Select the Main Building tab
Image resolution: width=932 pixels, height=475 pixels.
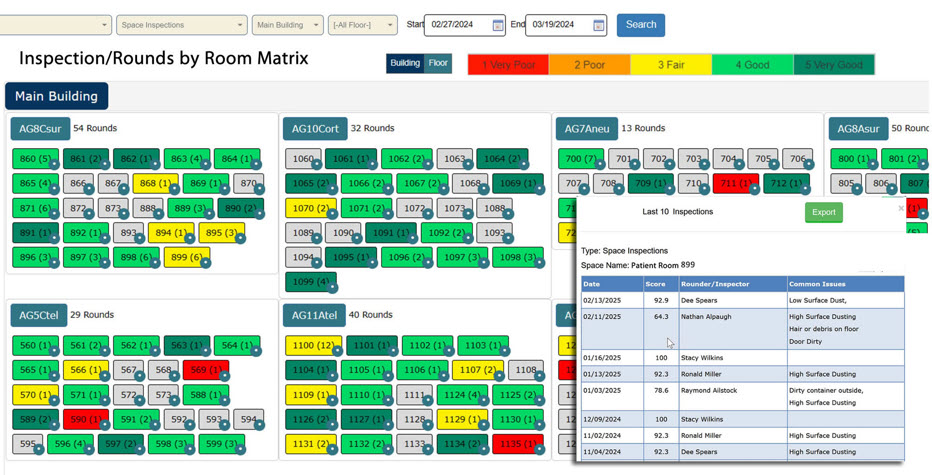point(56,96)
